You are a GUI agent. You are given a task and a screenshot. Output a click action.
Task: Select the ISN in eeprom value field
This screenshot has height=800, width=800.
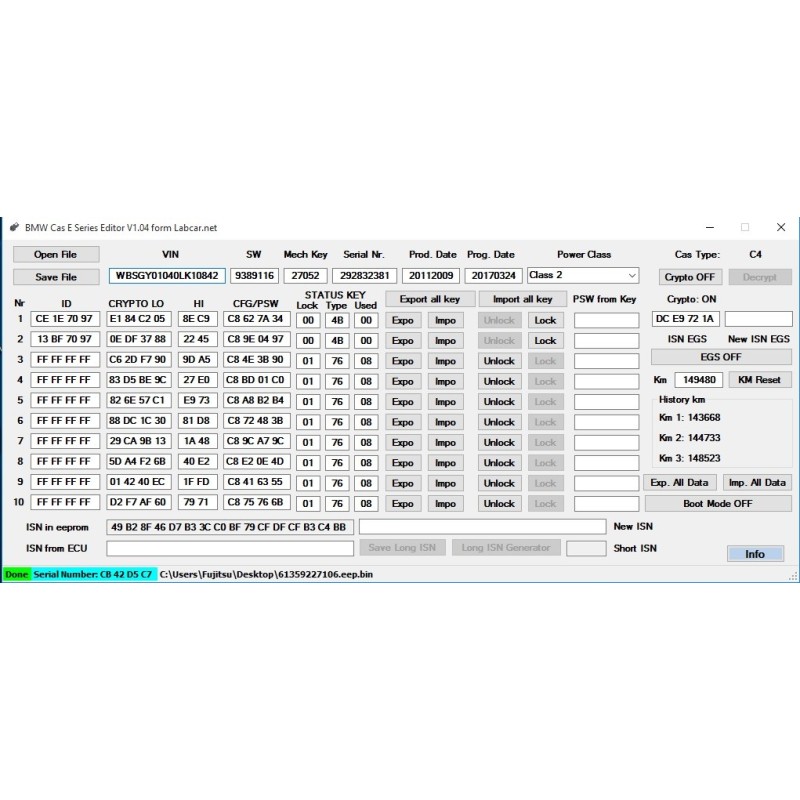pos(230,527)
